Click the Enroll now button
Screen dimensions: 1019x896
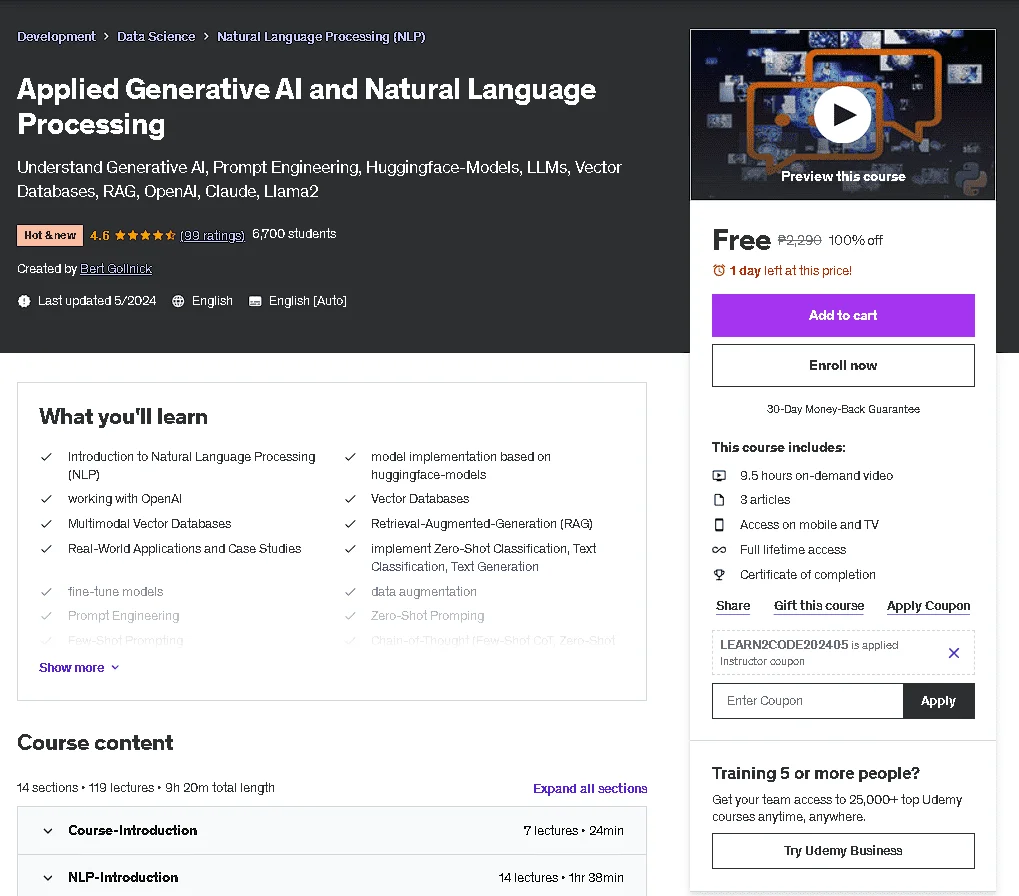tap(843, 365)
